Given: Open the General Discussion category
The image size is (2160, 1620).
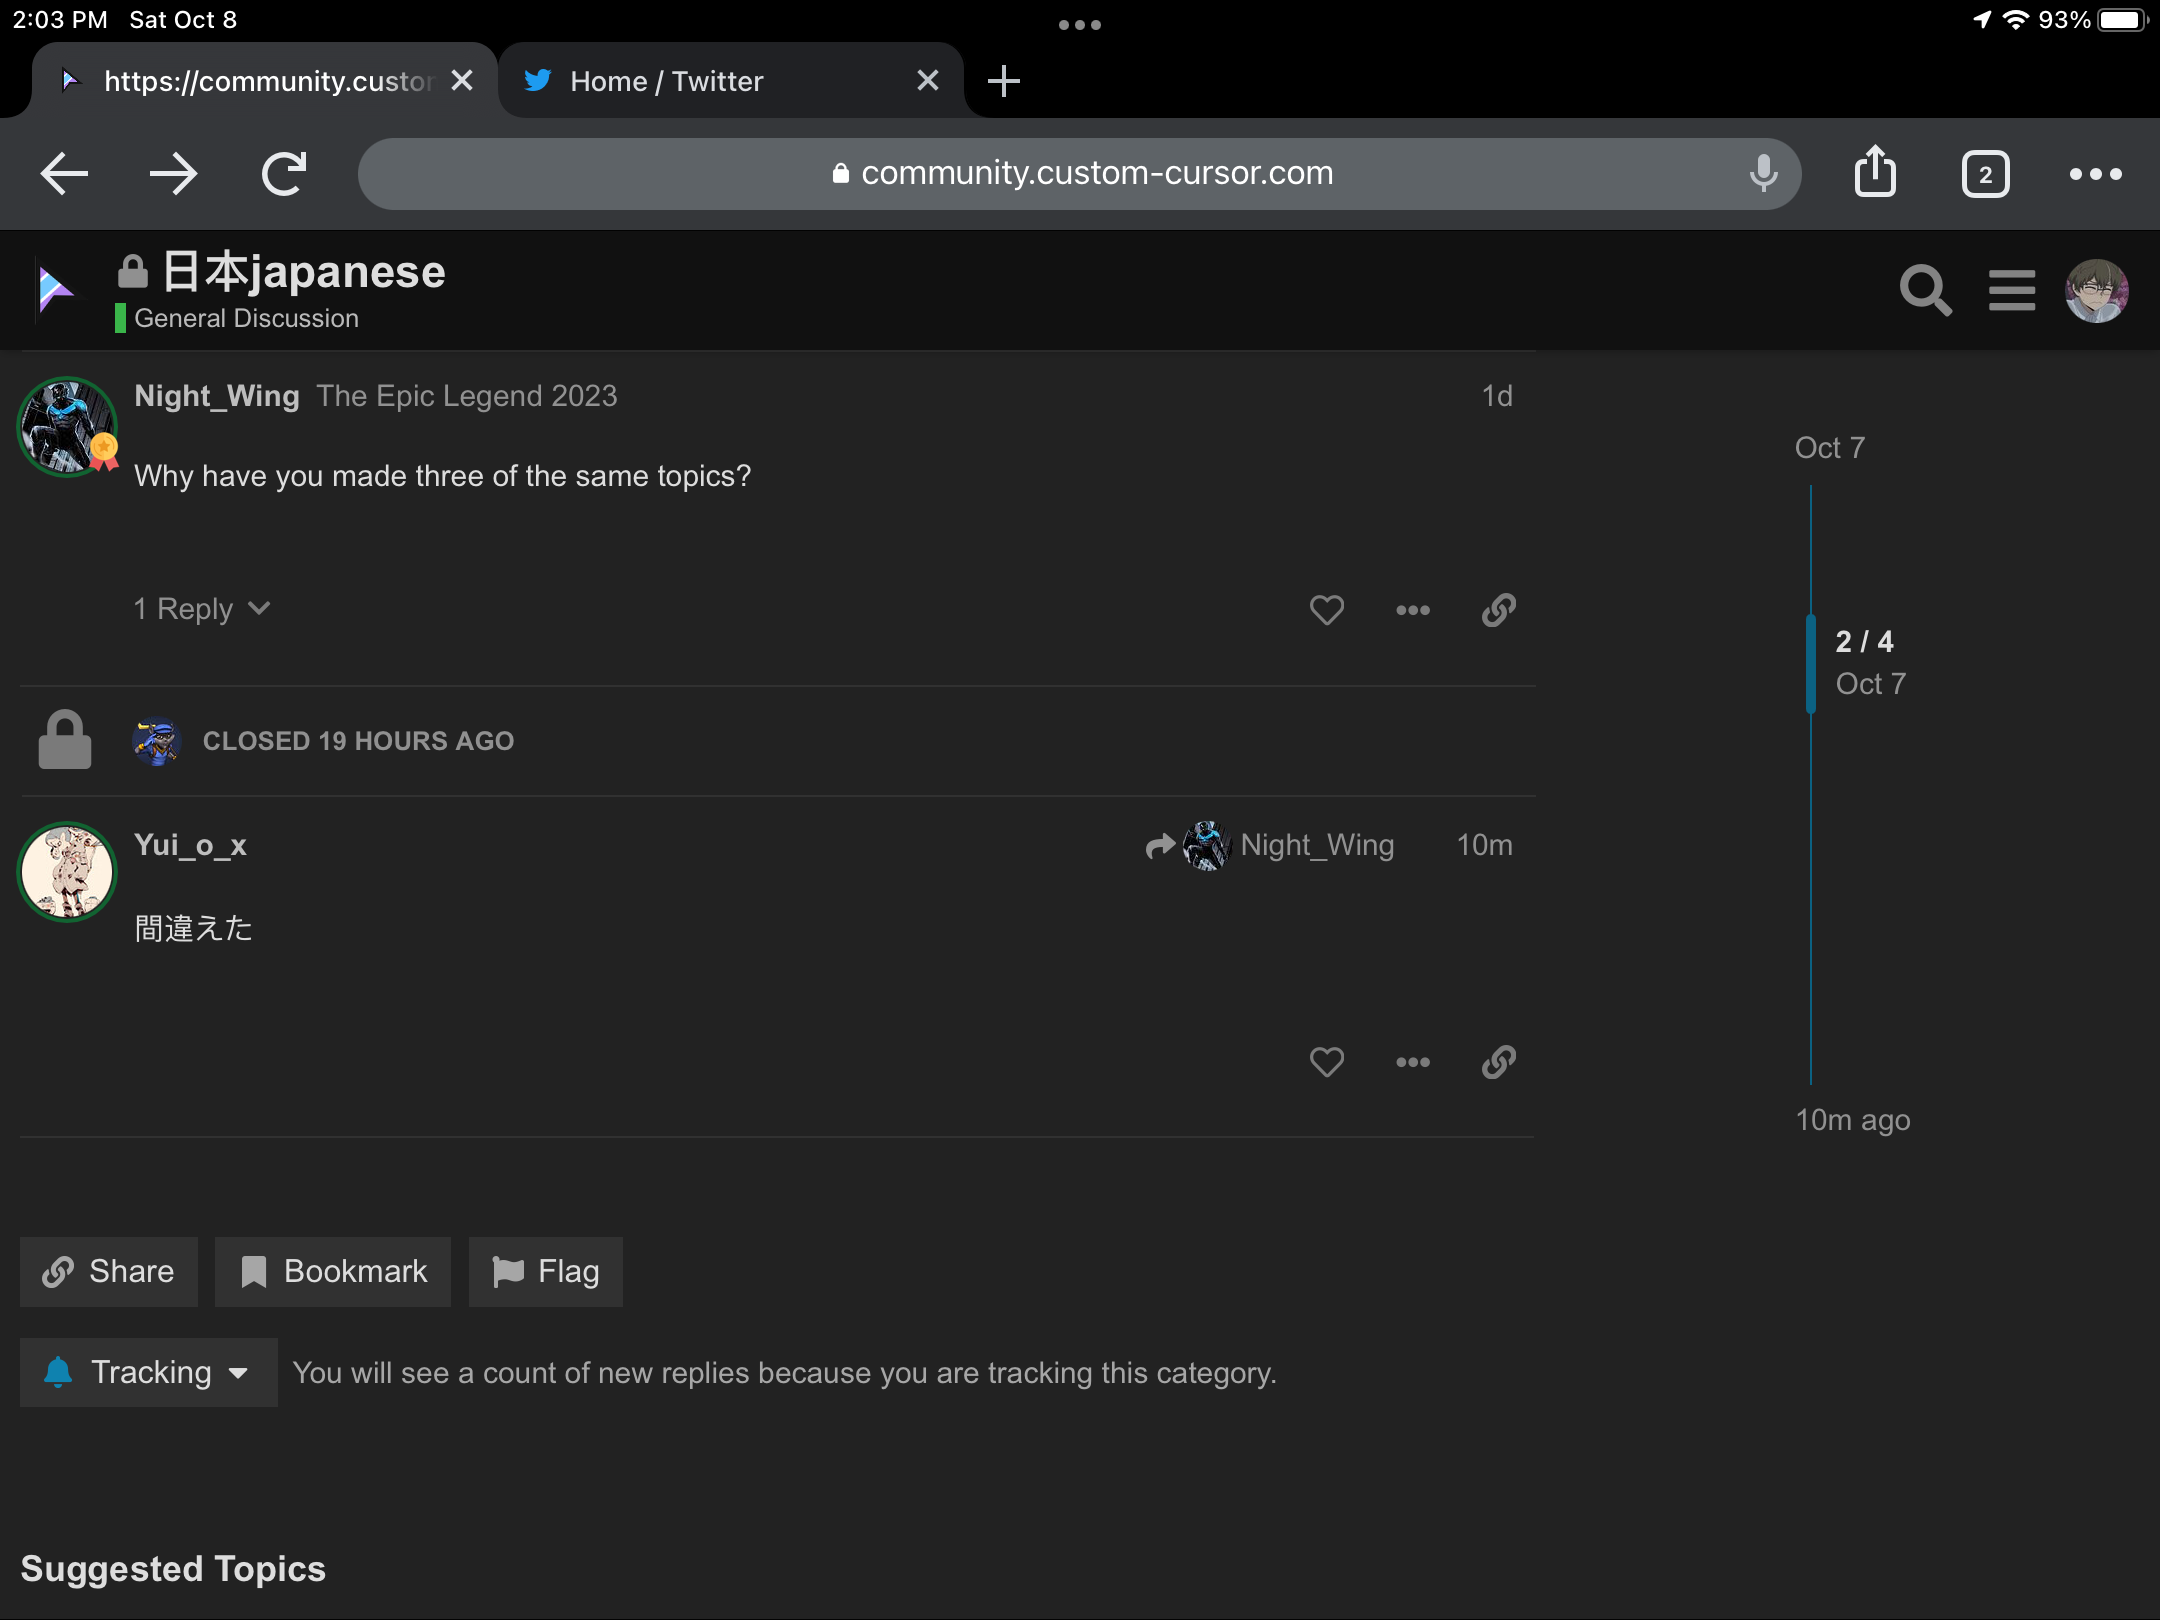Looking at the screenshot, I should click(246, 318).
